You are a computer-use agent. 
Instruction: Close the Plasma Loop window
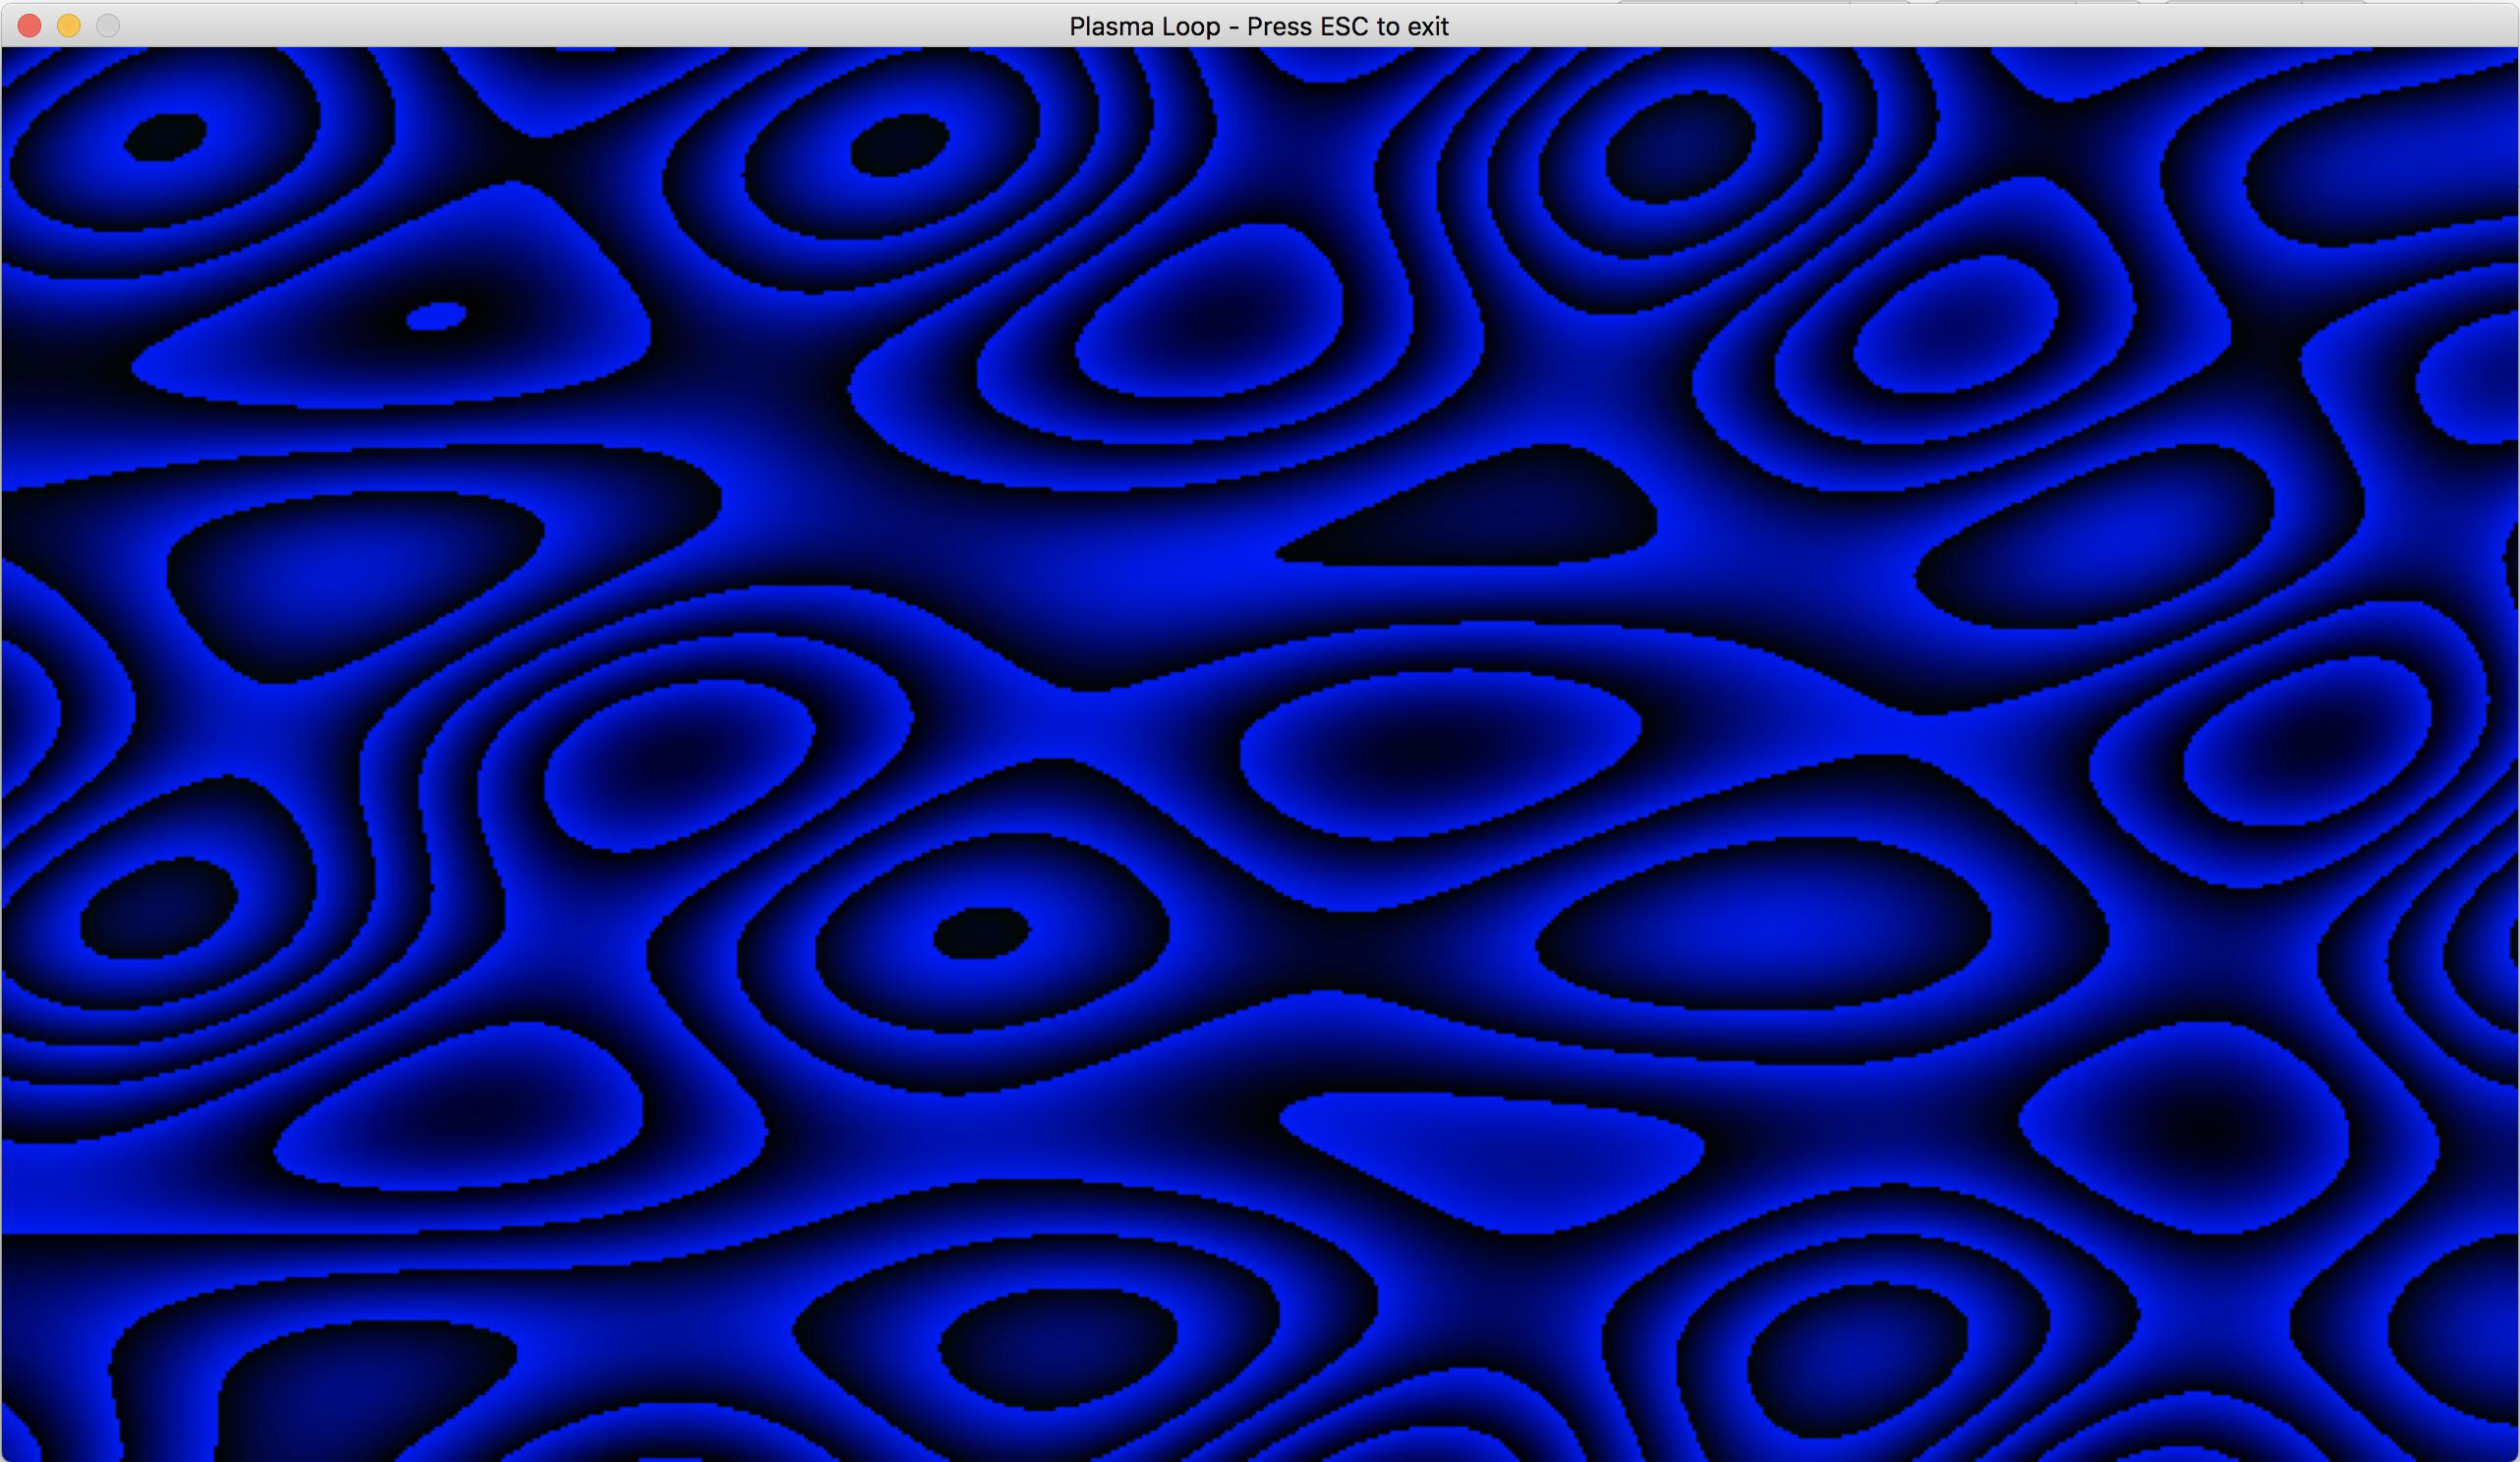[x=30, y=26]
